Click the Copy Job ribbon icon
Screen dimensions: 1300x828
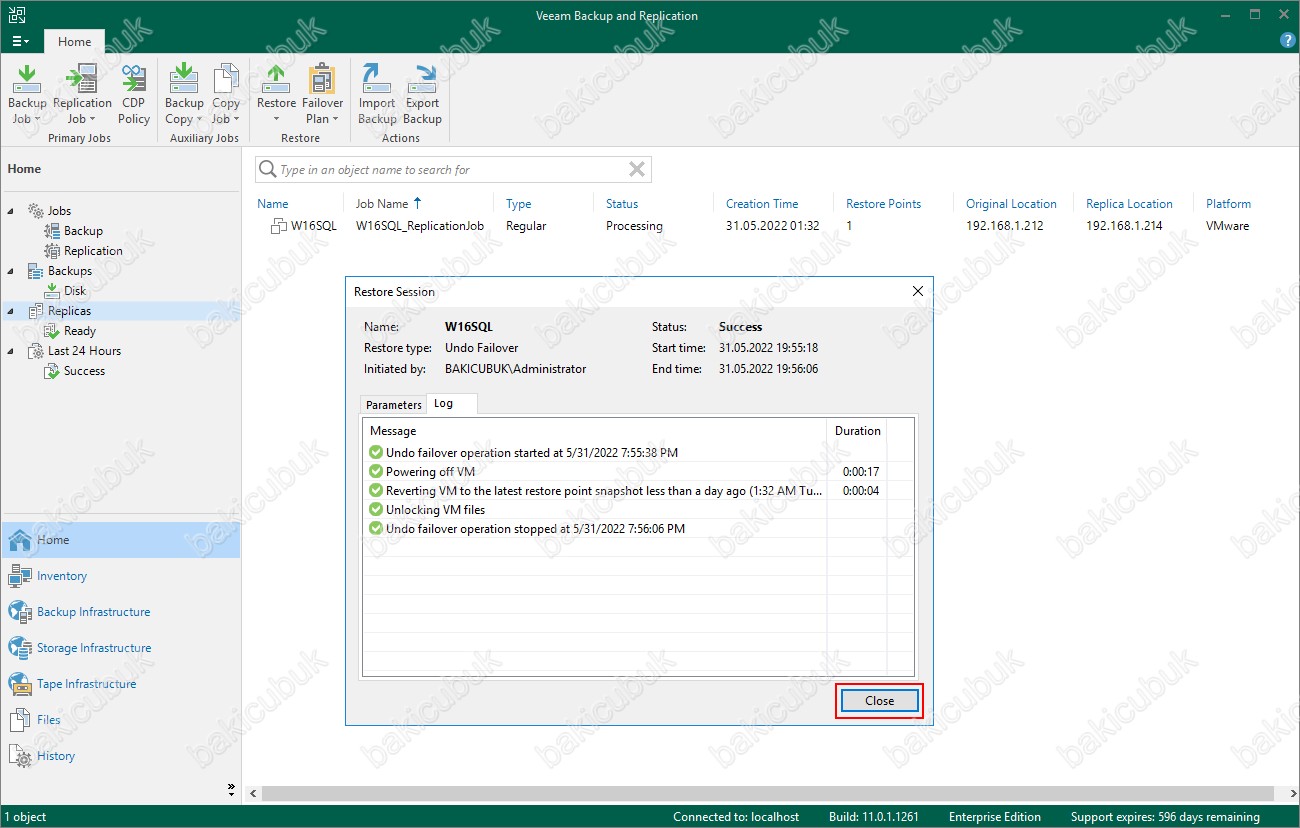coord(226,94)
